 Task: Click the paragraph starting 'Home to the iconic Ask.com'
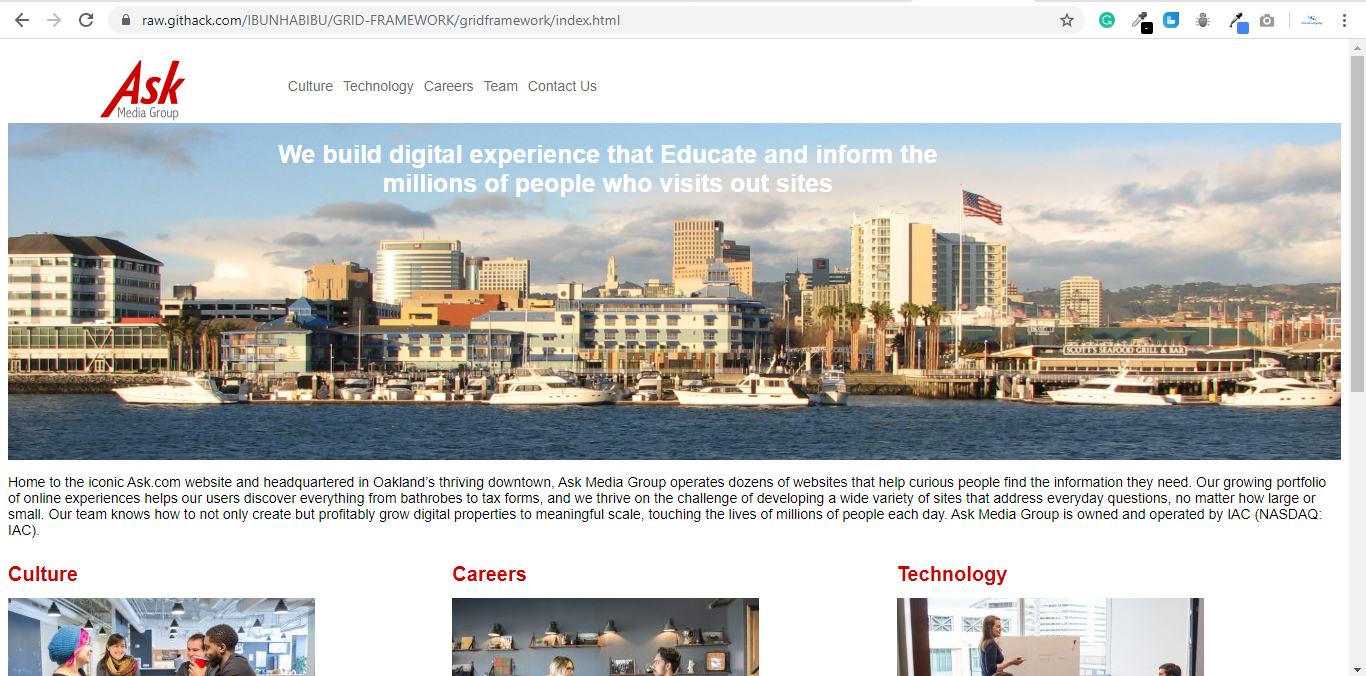point(667,506)
